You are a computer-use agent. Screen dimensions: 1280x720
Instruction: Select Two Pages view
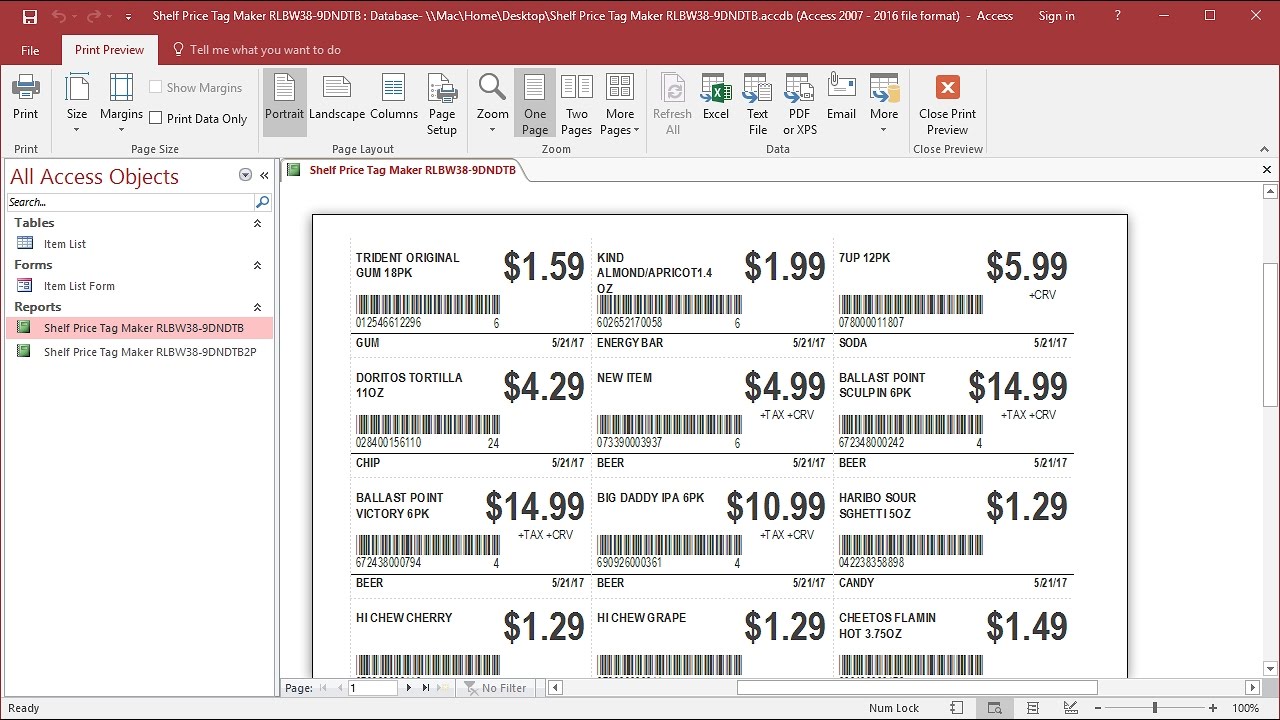(577, 104)
